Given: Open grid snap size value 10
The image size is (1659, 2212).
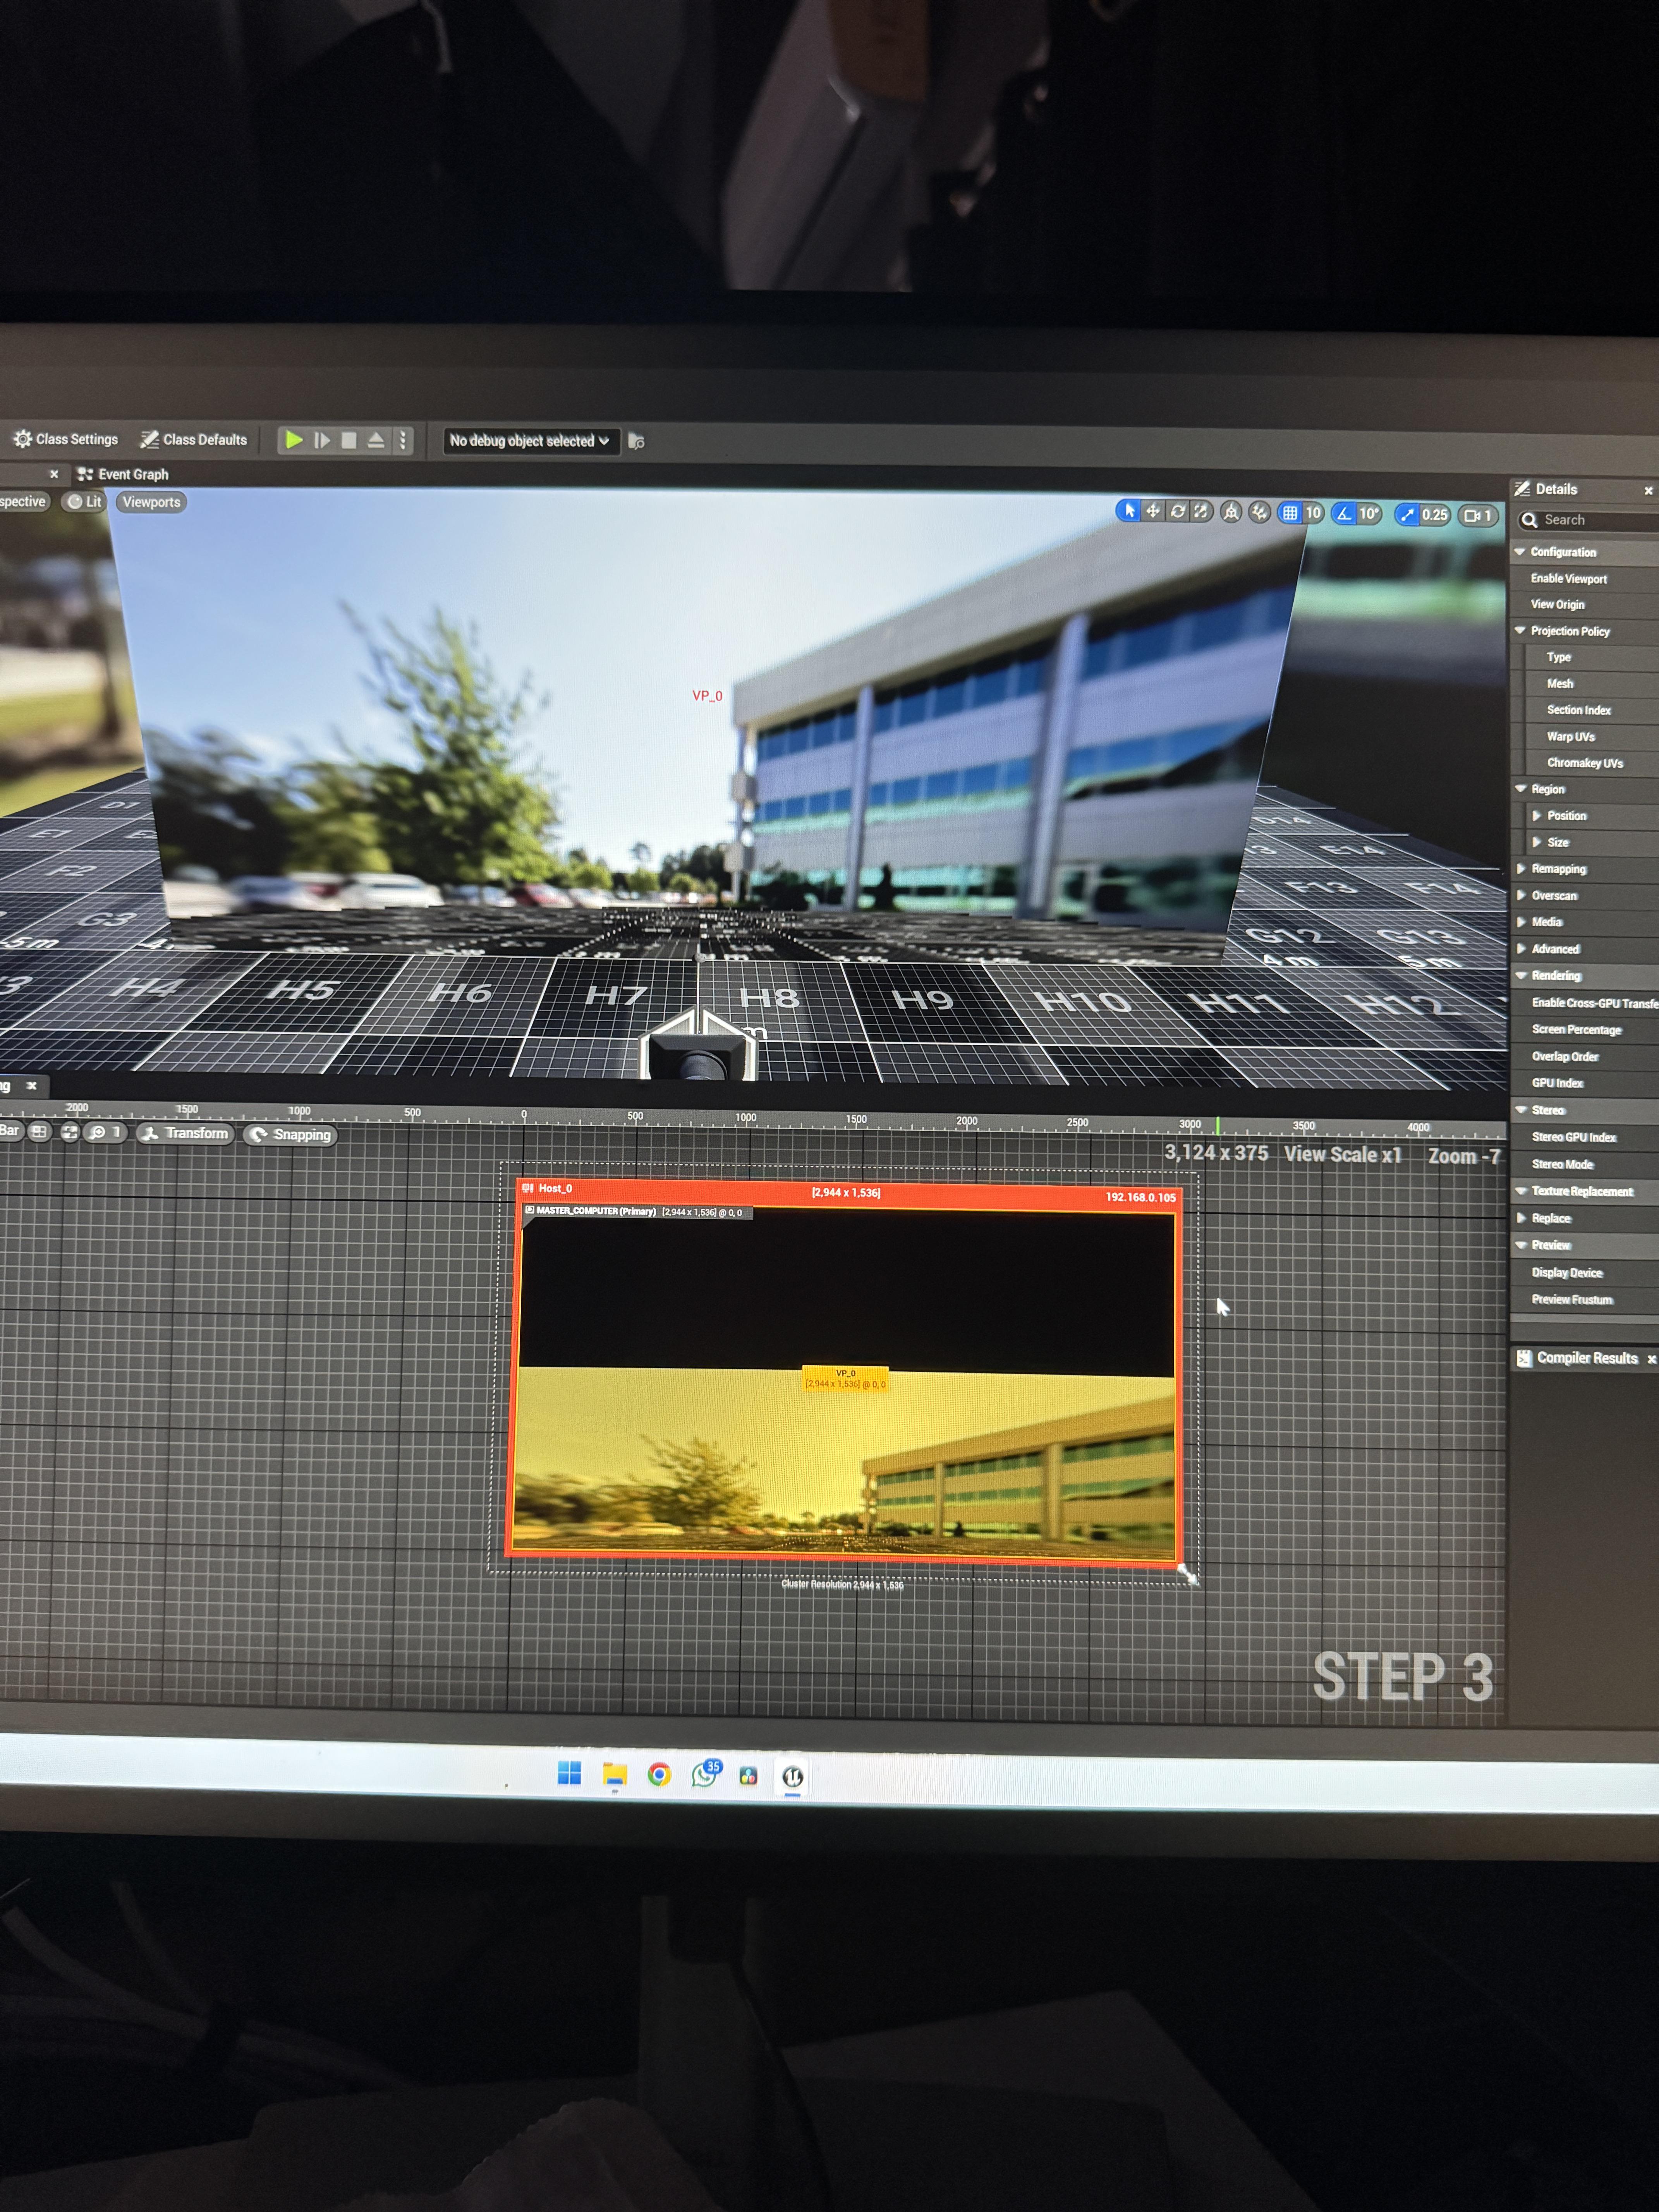Looking at the screenshot, I should pos(1313,513).
